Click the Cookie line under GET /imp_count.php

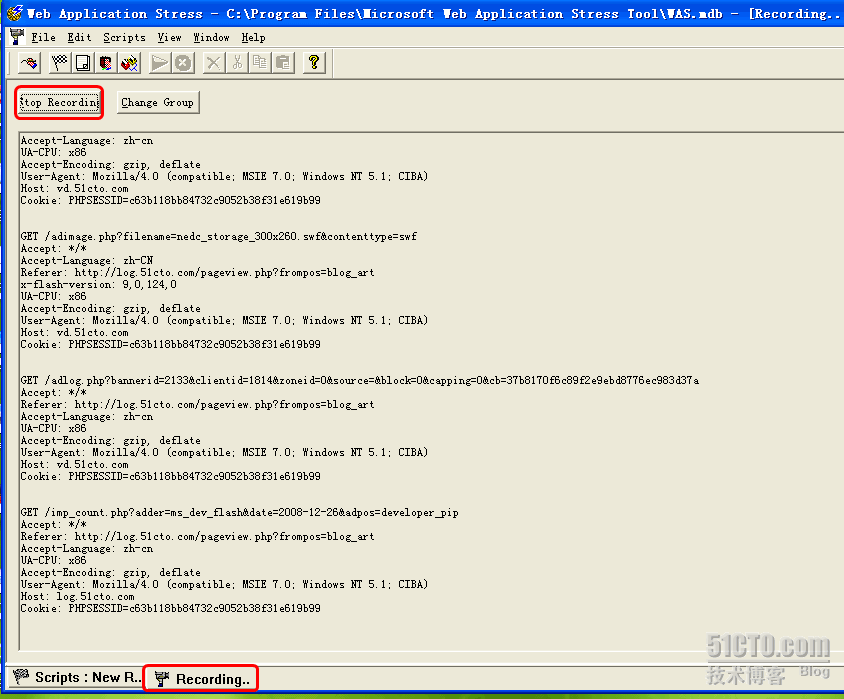coord(171,608)
